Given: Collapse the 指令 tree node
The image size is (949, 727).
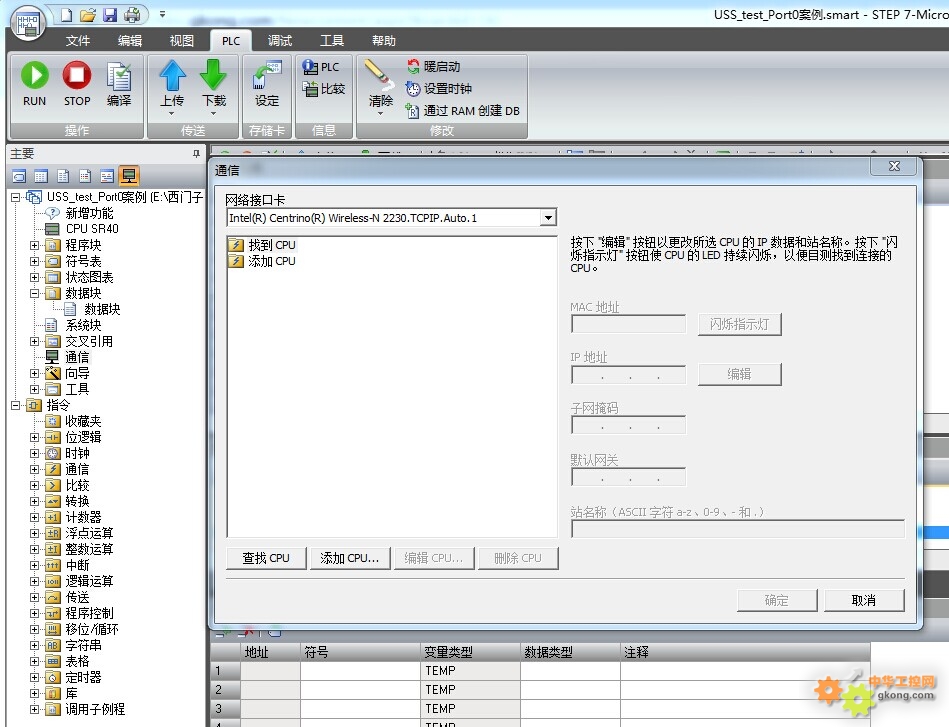Looking at the screenshot, I should coord(16,405).
